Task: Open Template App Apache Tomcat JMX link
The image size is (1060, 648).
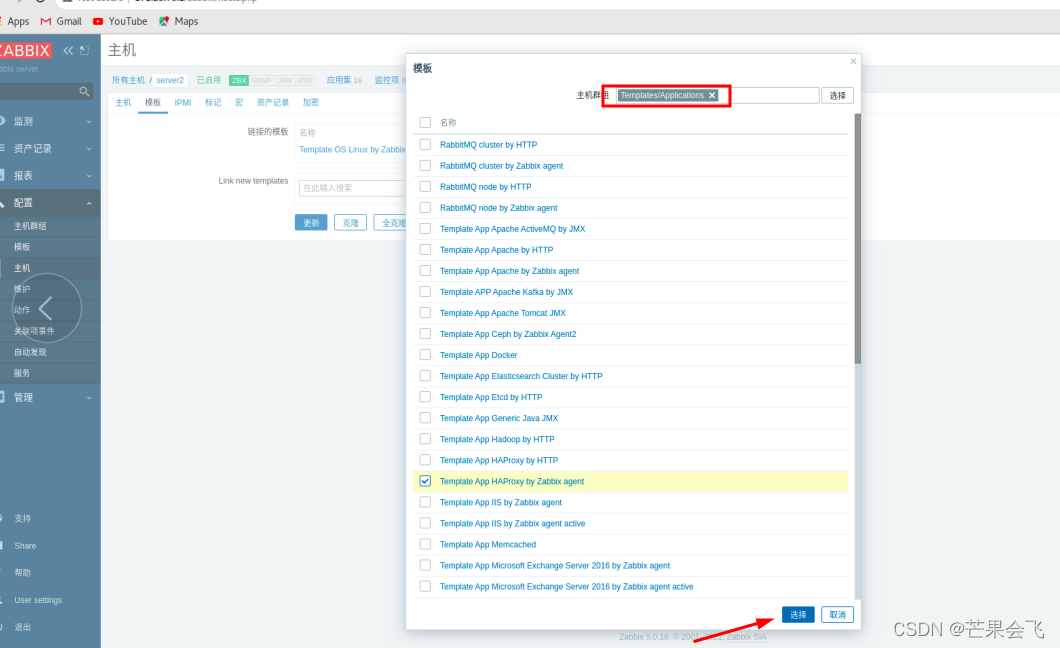Action: pos(503,313)
